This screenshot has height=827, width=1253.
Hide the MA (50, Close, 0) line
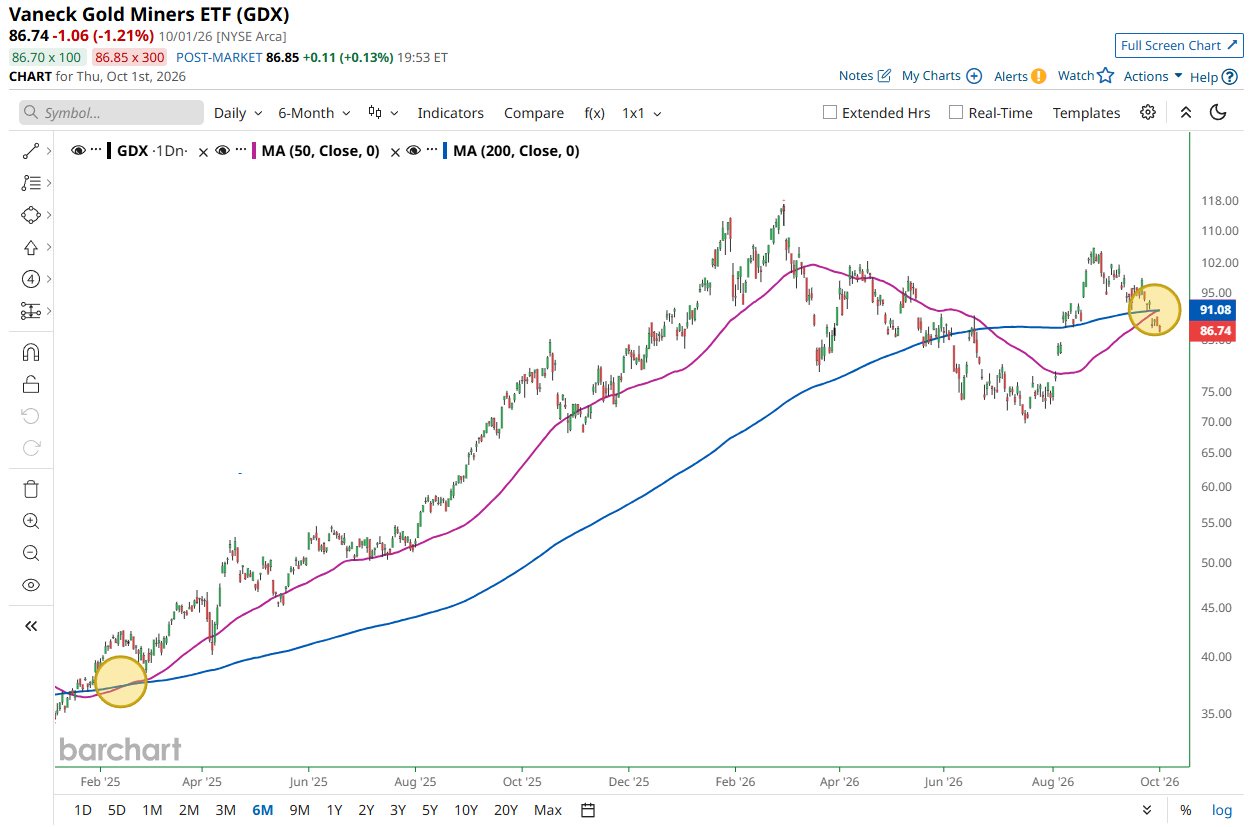coord(224,151)
